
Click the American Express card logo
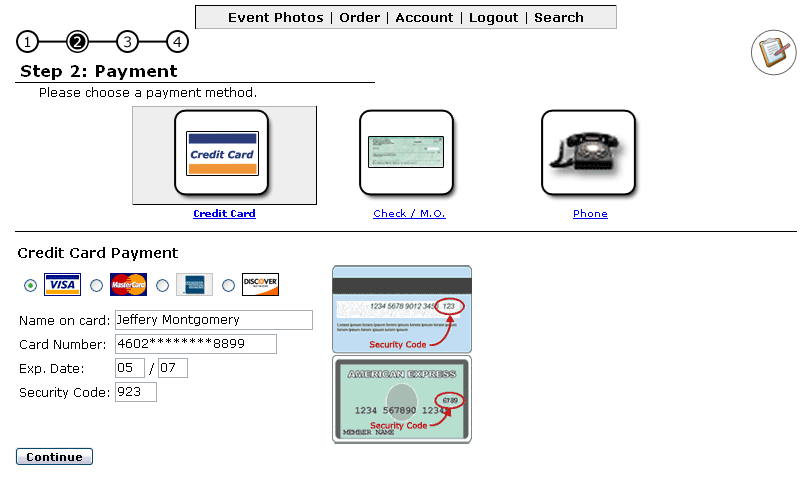coord(194,285)
